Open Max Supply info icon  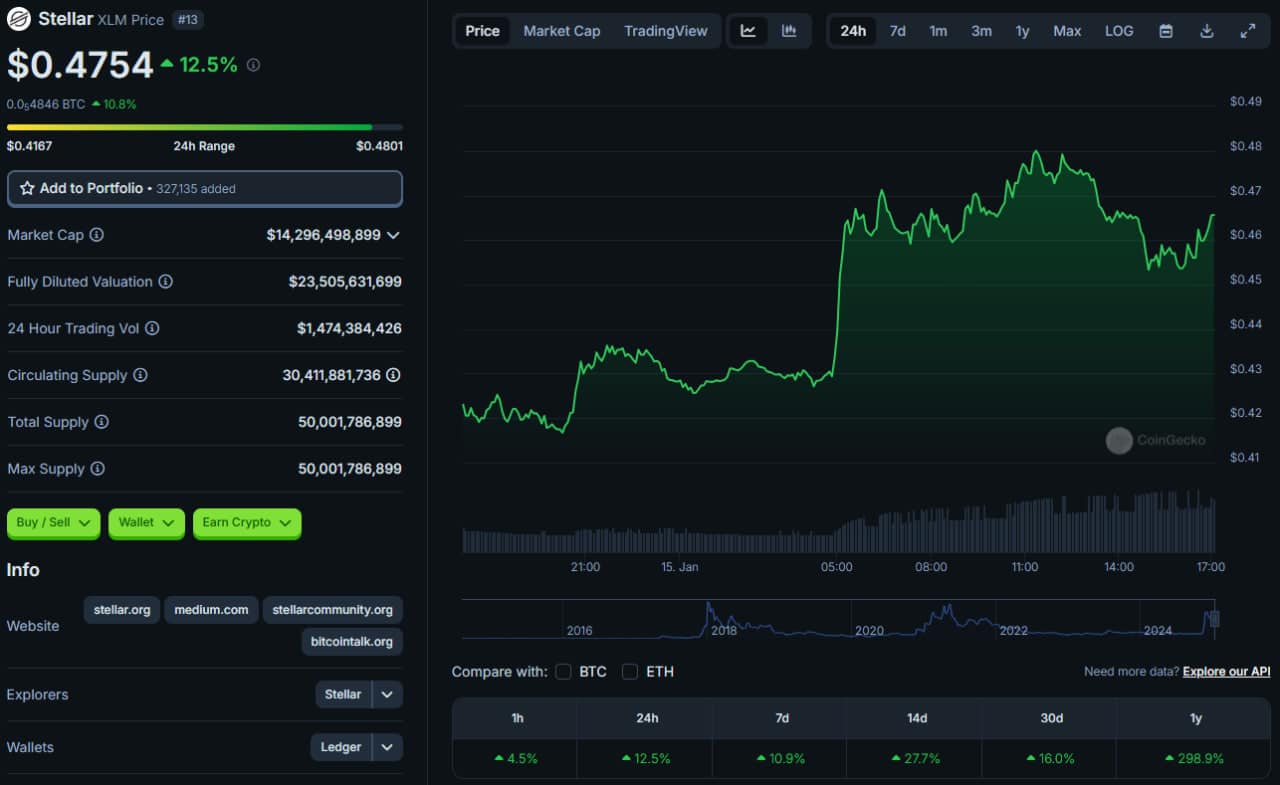coord(97,469)
